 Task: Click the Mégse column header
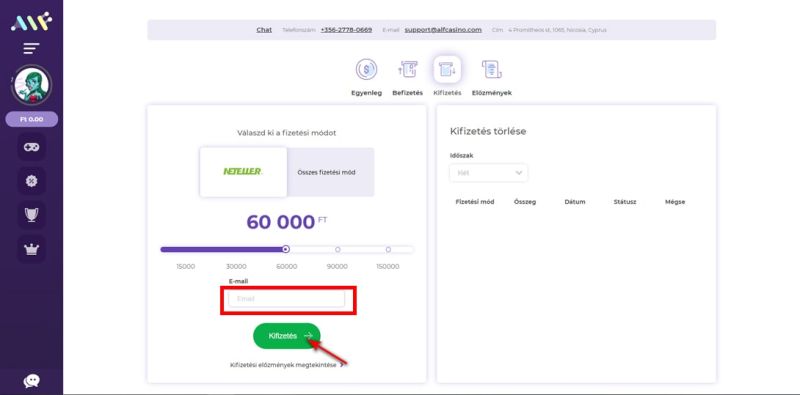pyautogui.click(x=675, y=202)
